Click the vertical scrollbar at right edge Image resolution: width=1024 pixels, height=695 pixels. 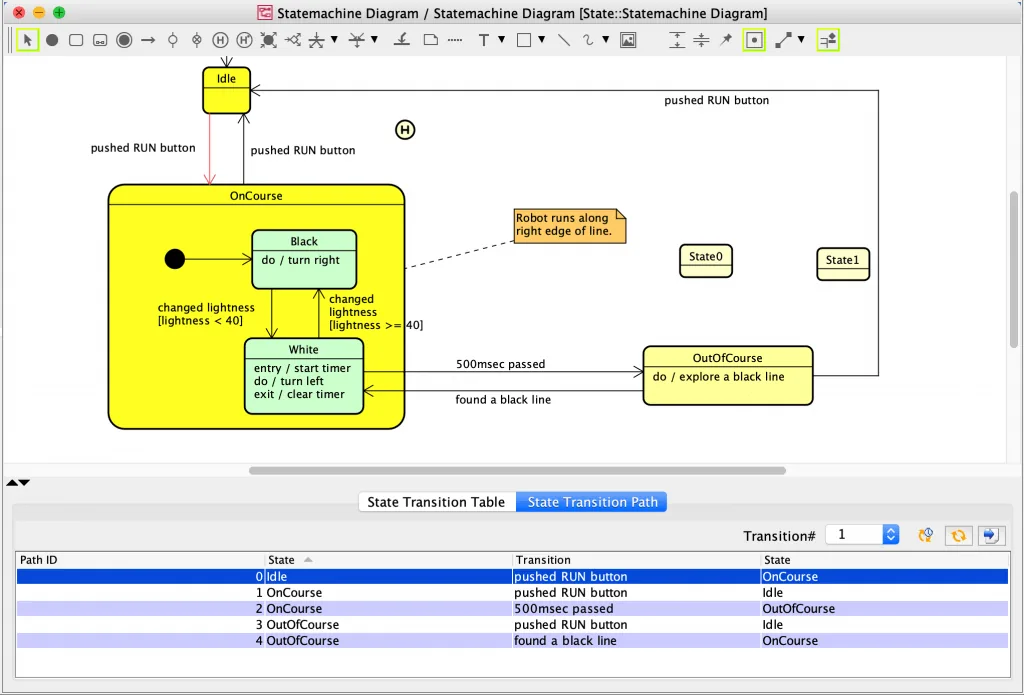(x=1014, y=268)
